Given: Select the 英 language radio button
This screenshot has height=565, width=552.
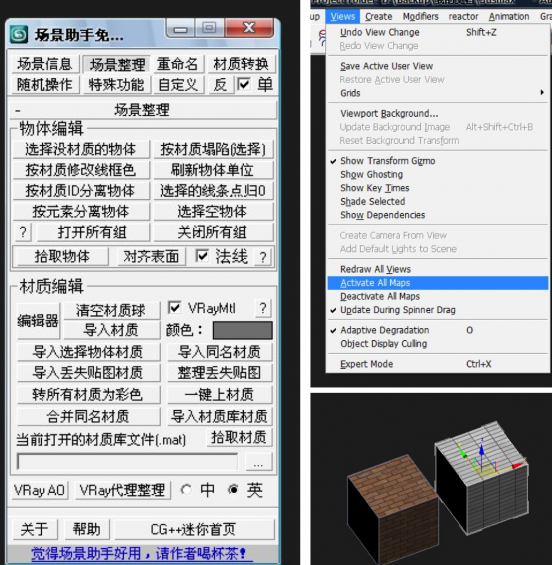Looking at the screenshot, I should point(233,490).
